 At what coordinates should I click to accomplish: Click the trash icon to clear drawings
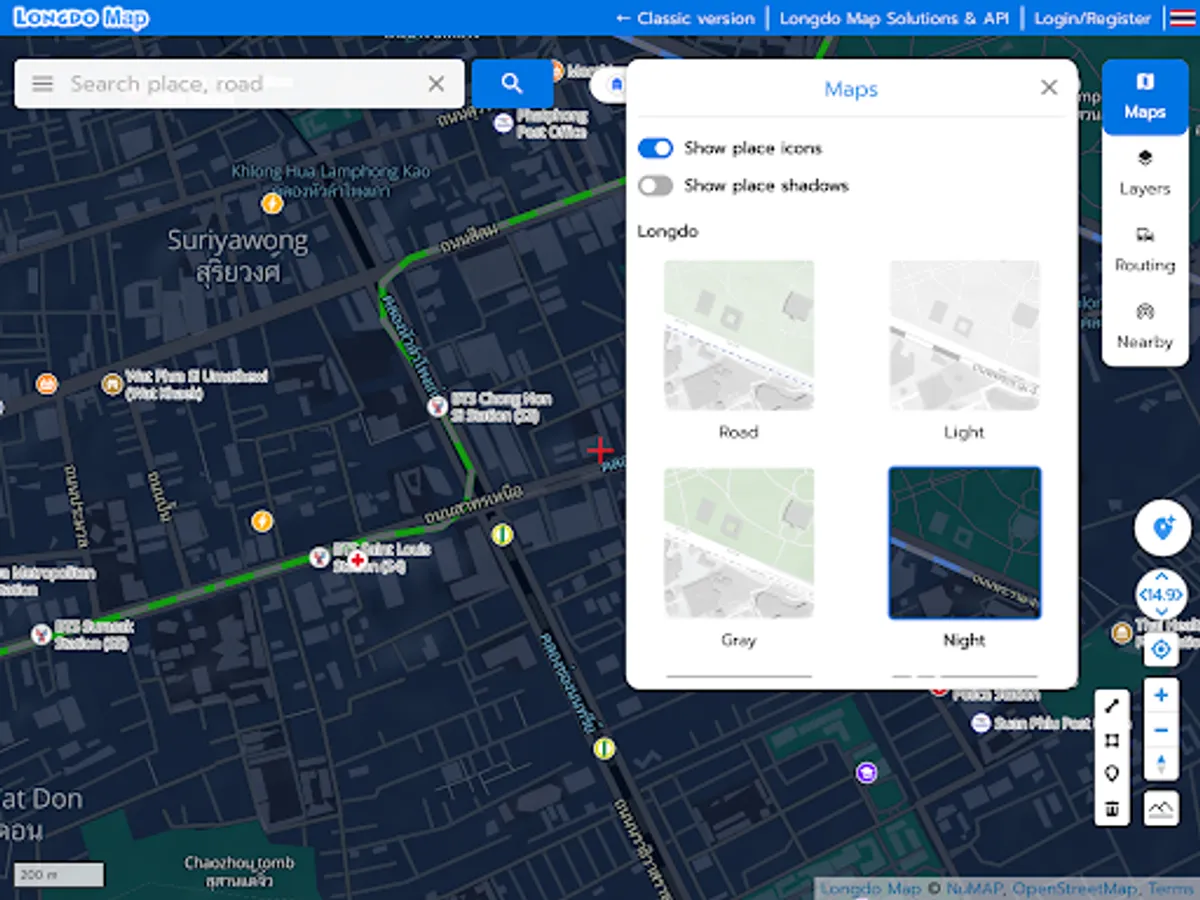coord(1112,810)
